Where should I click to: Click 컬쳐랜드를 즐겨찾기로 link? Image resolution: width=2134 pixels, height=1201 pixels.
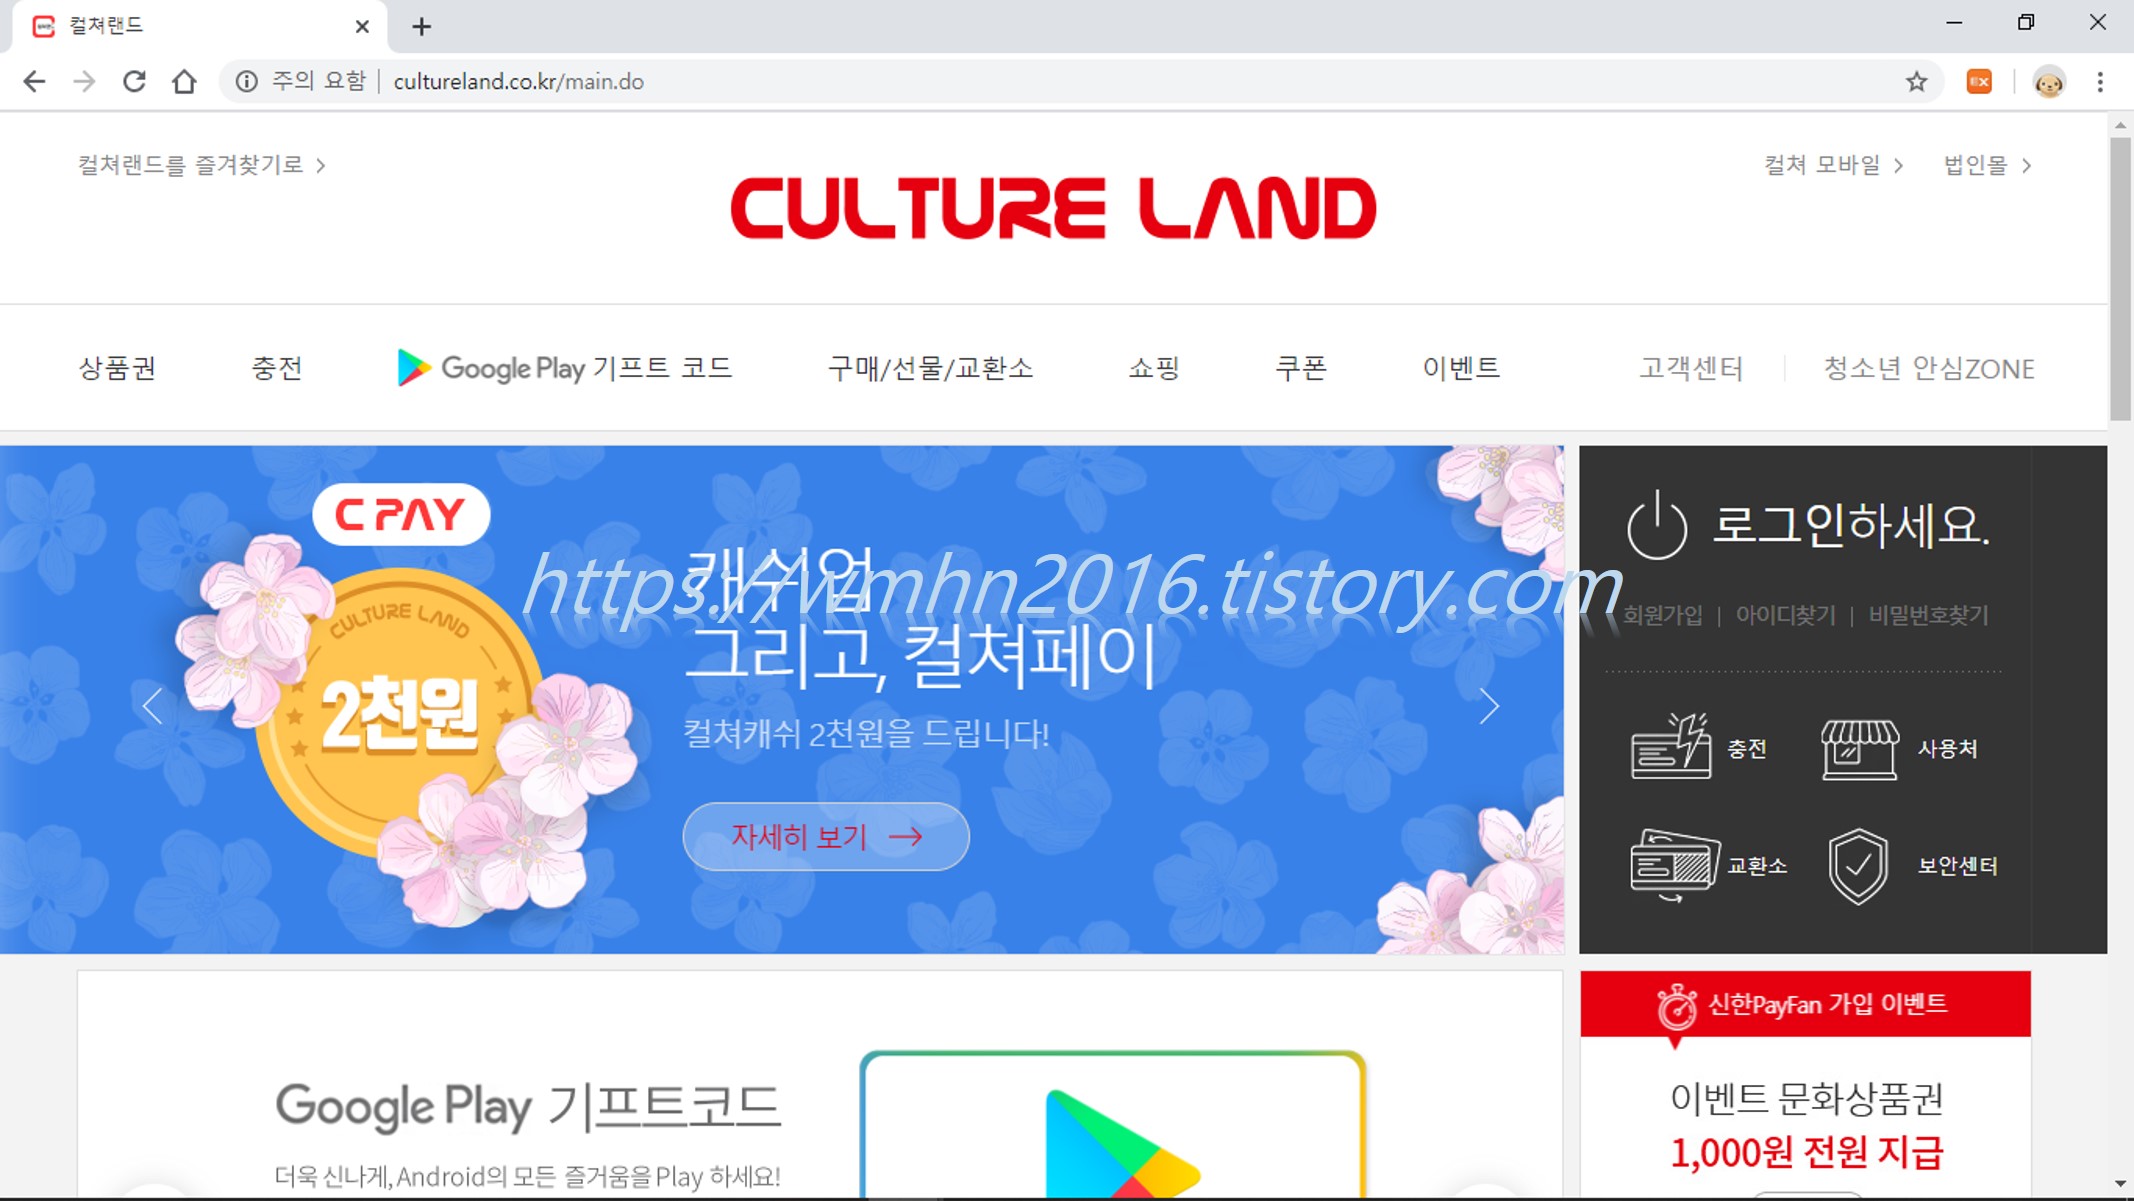[201, 165]
